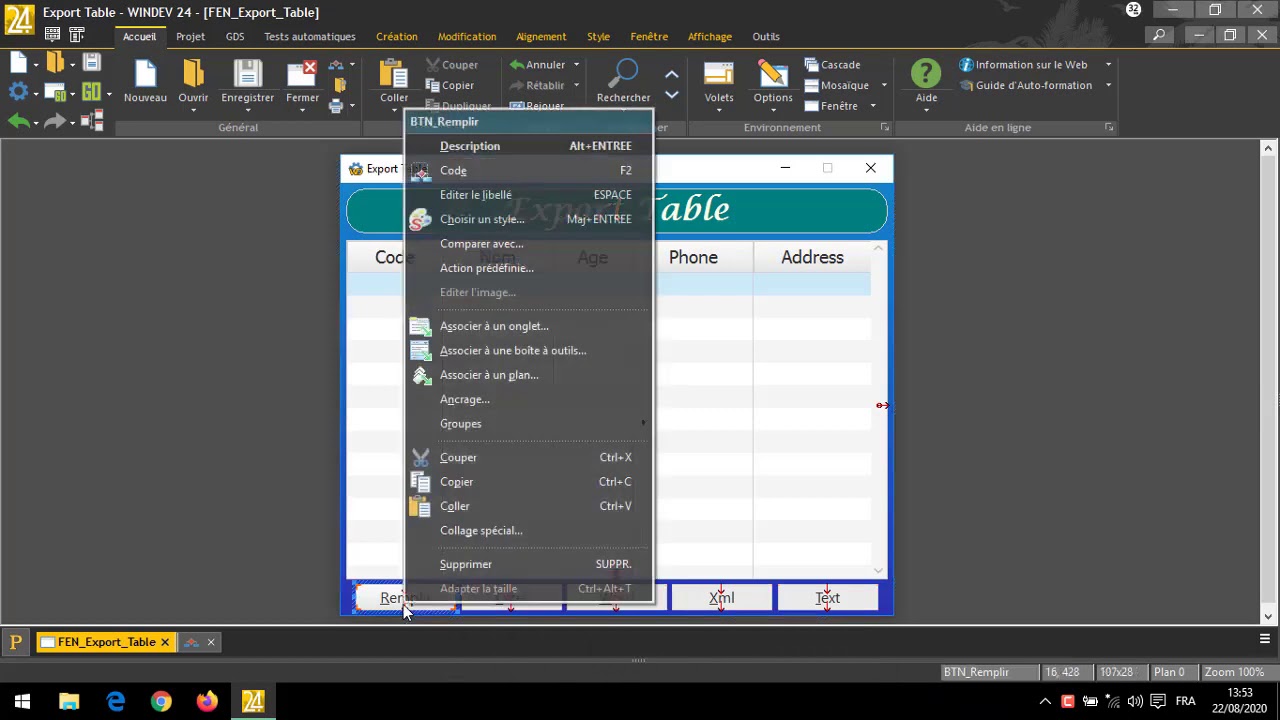
Task: Click the Enregistrer save icon
Action: tap(247, 74)
